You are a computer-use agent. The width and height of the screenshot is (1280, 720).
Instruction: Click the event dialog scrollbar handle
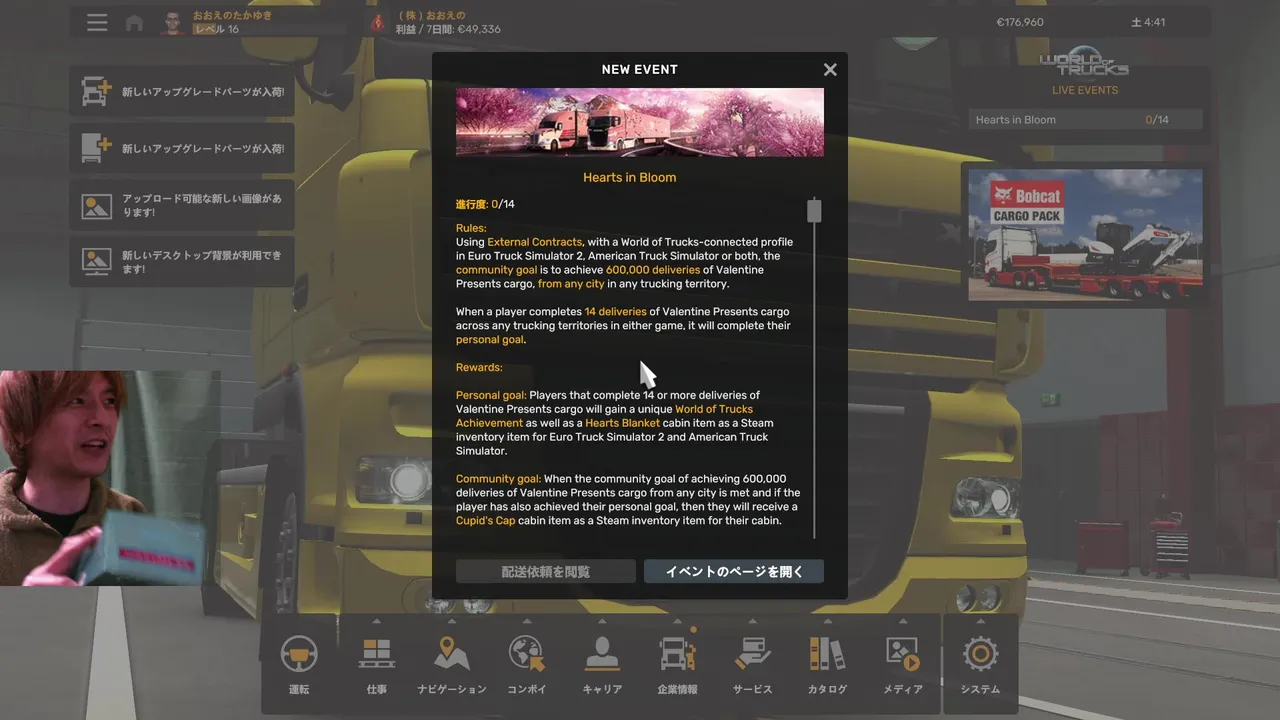[x=814, y=210]
